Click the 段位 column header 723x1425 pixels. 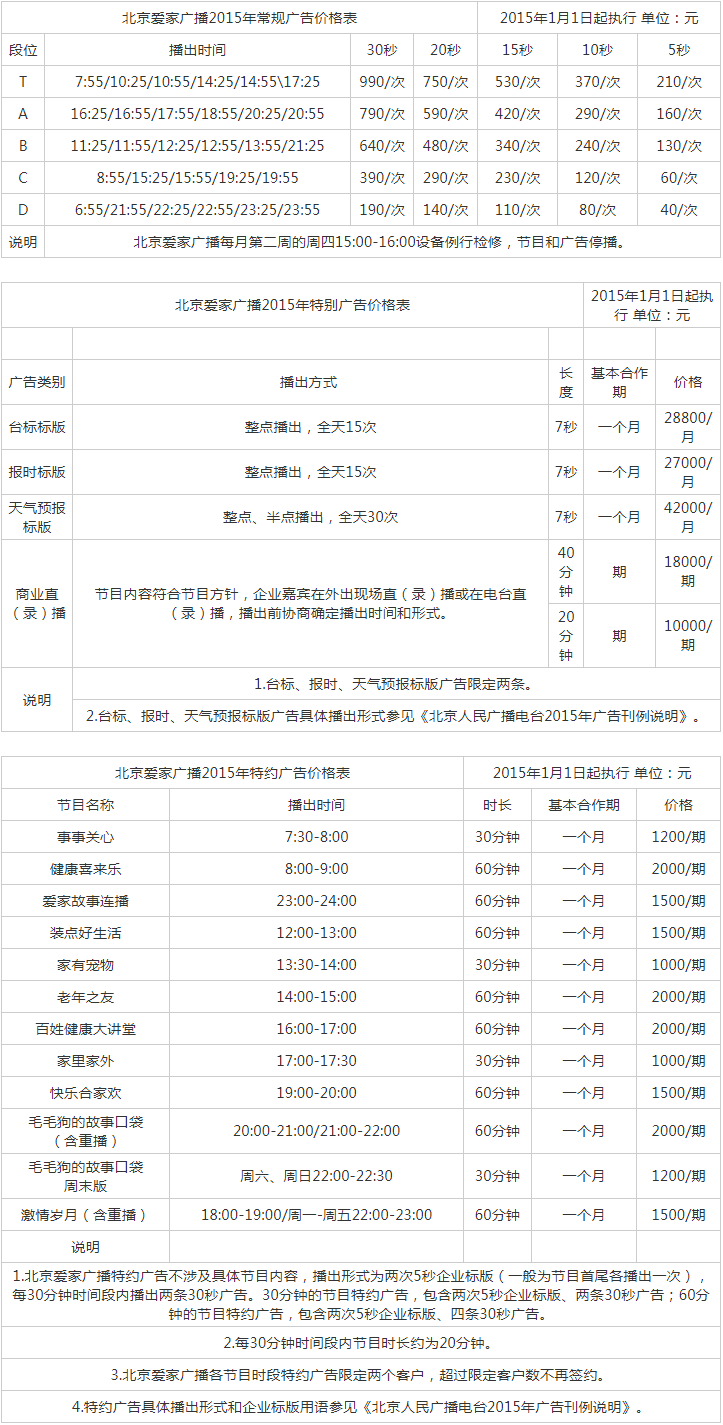23,50
